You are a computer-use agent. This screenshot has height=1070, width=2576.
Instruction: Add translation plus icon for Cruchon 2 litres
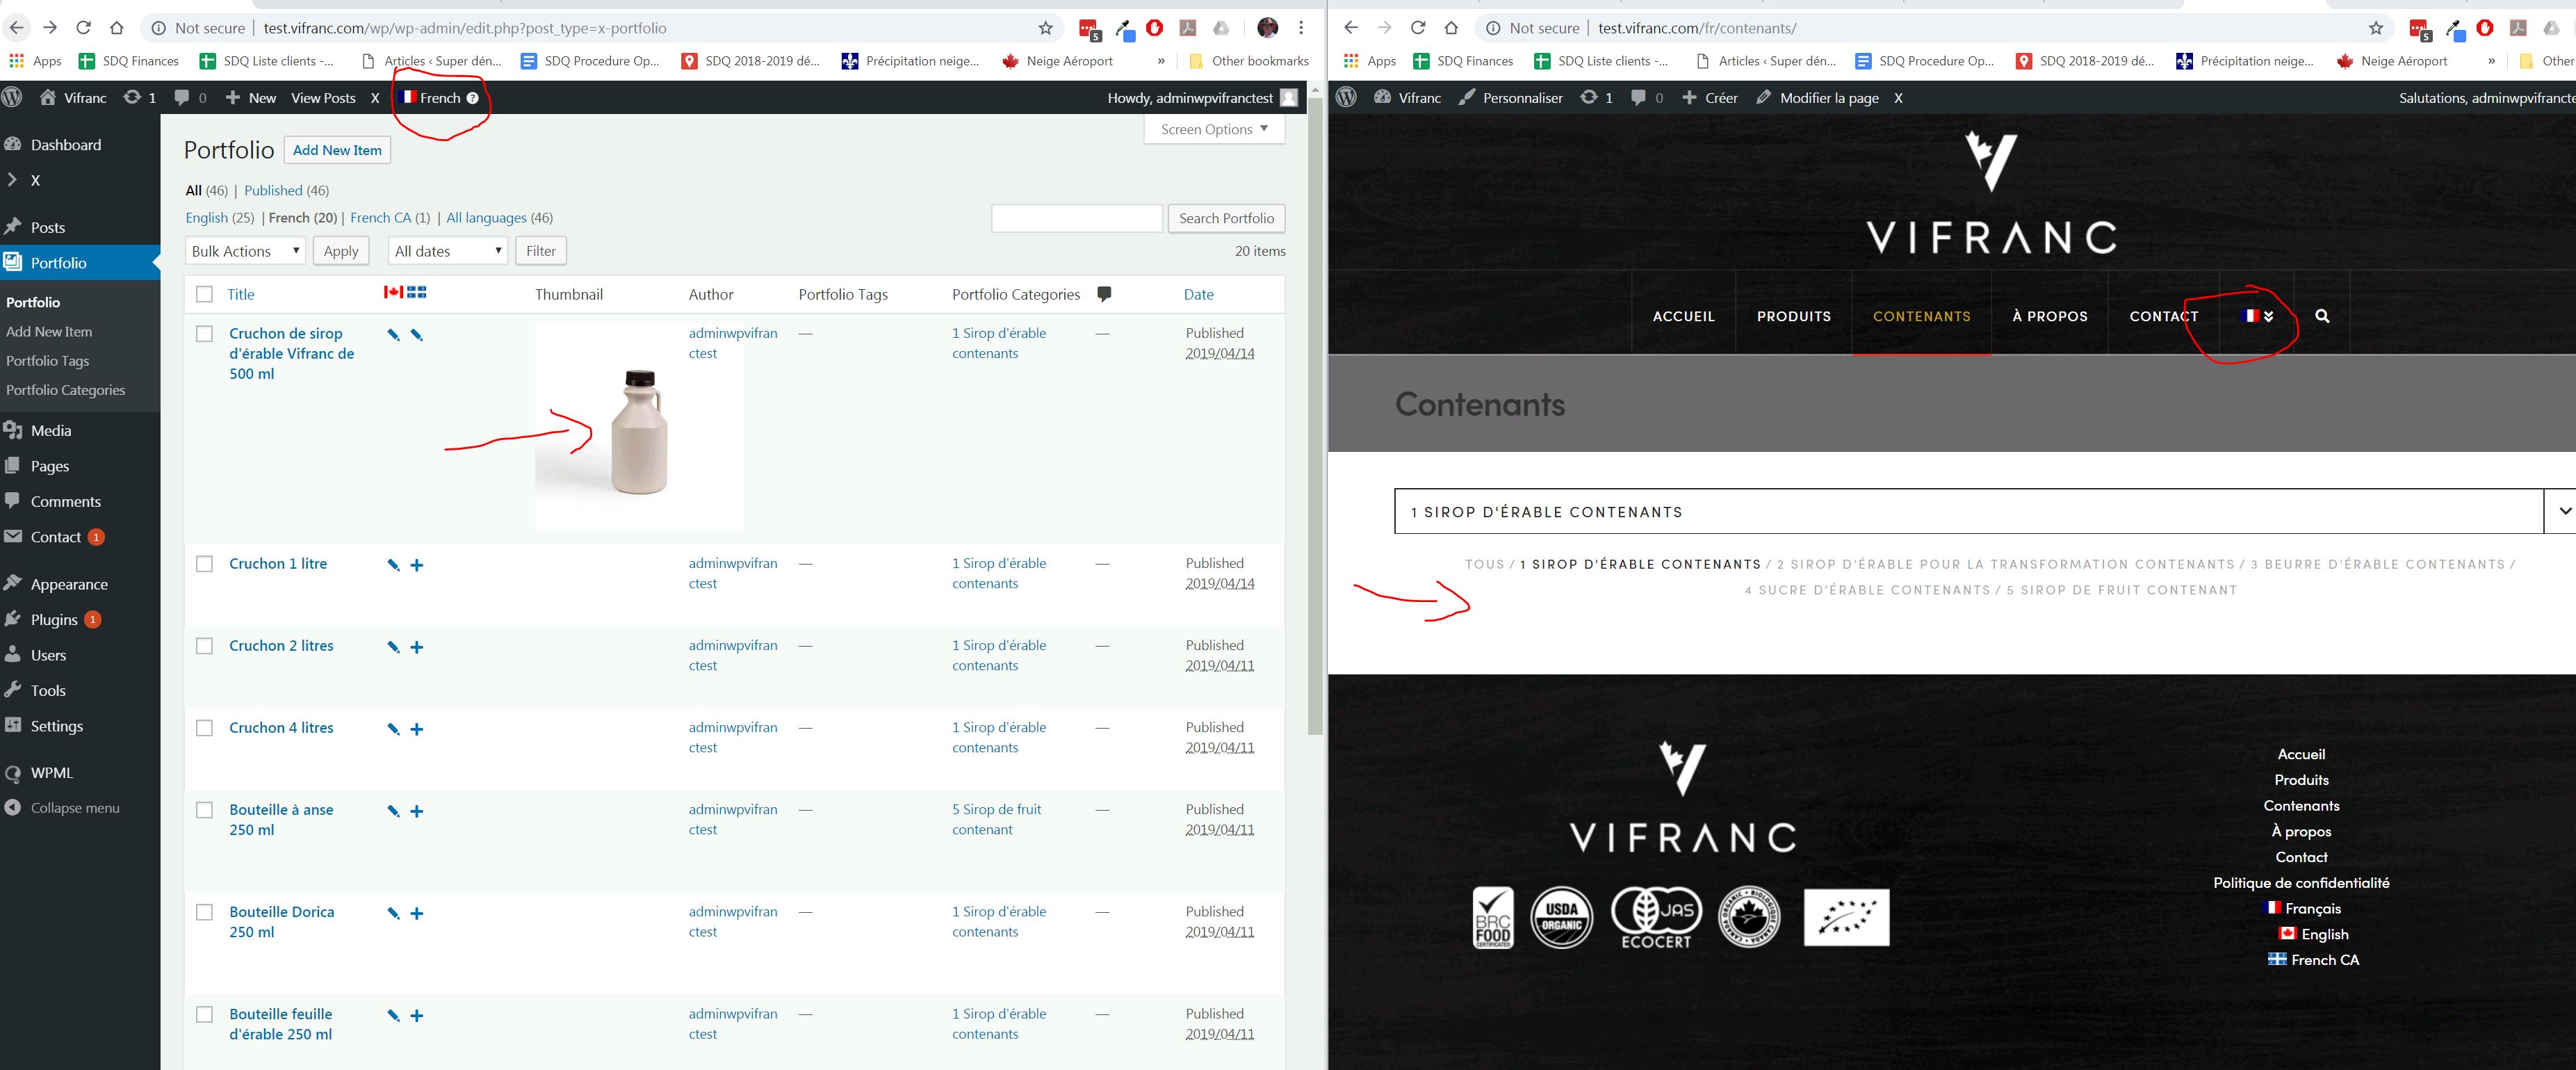(x=417, y=647)
